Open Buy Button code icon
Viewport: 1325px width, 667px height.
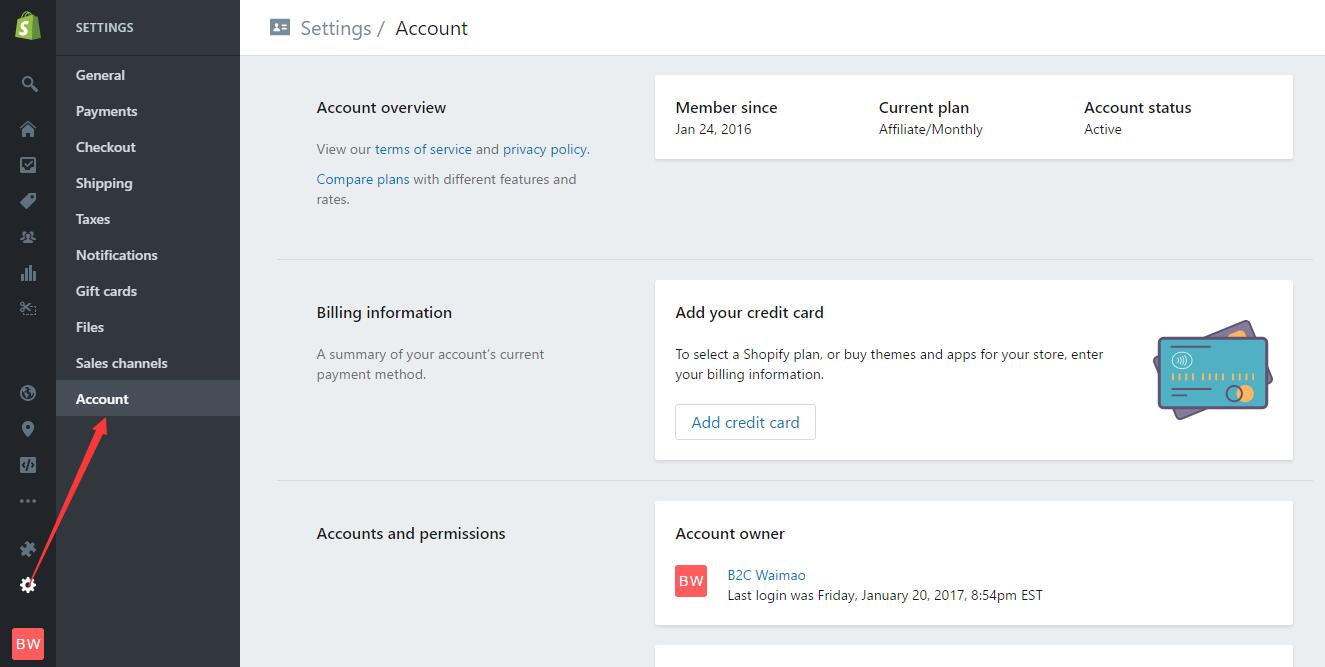pos(28,465)
